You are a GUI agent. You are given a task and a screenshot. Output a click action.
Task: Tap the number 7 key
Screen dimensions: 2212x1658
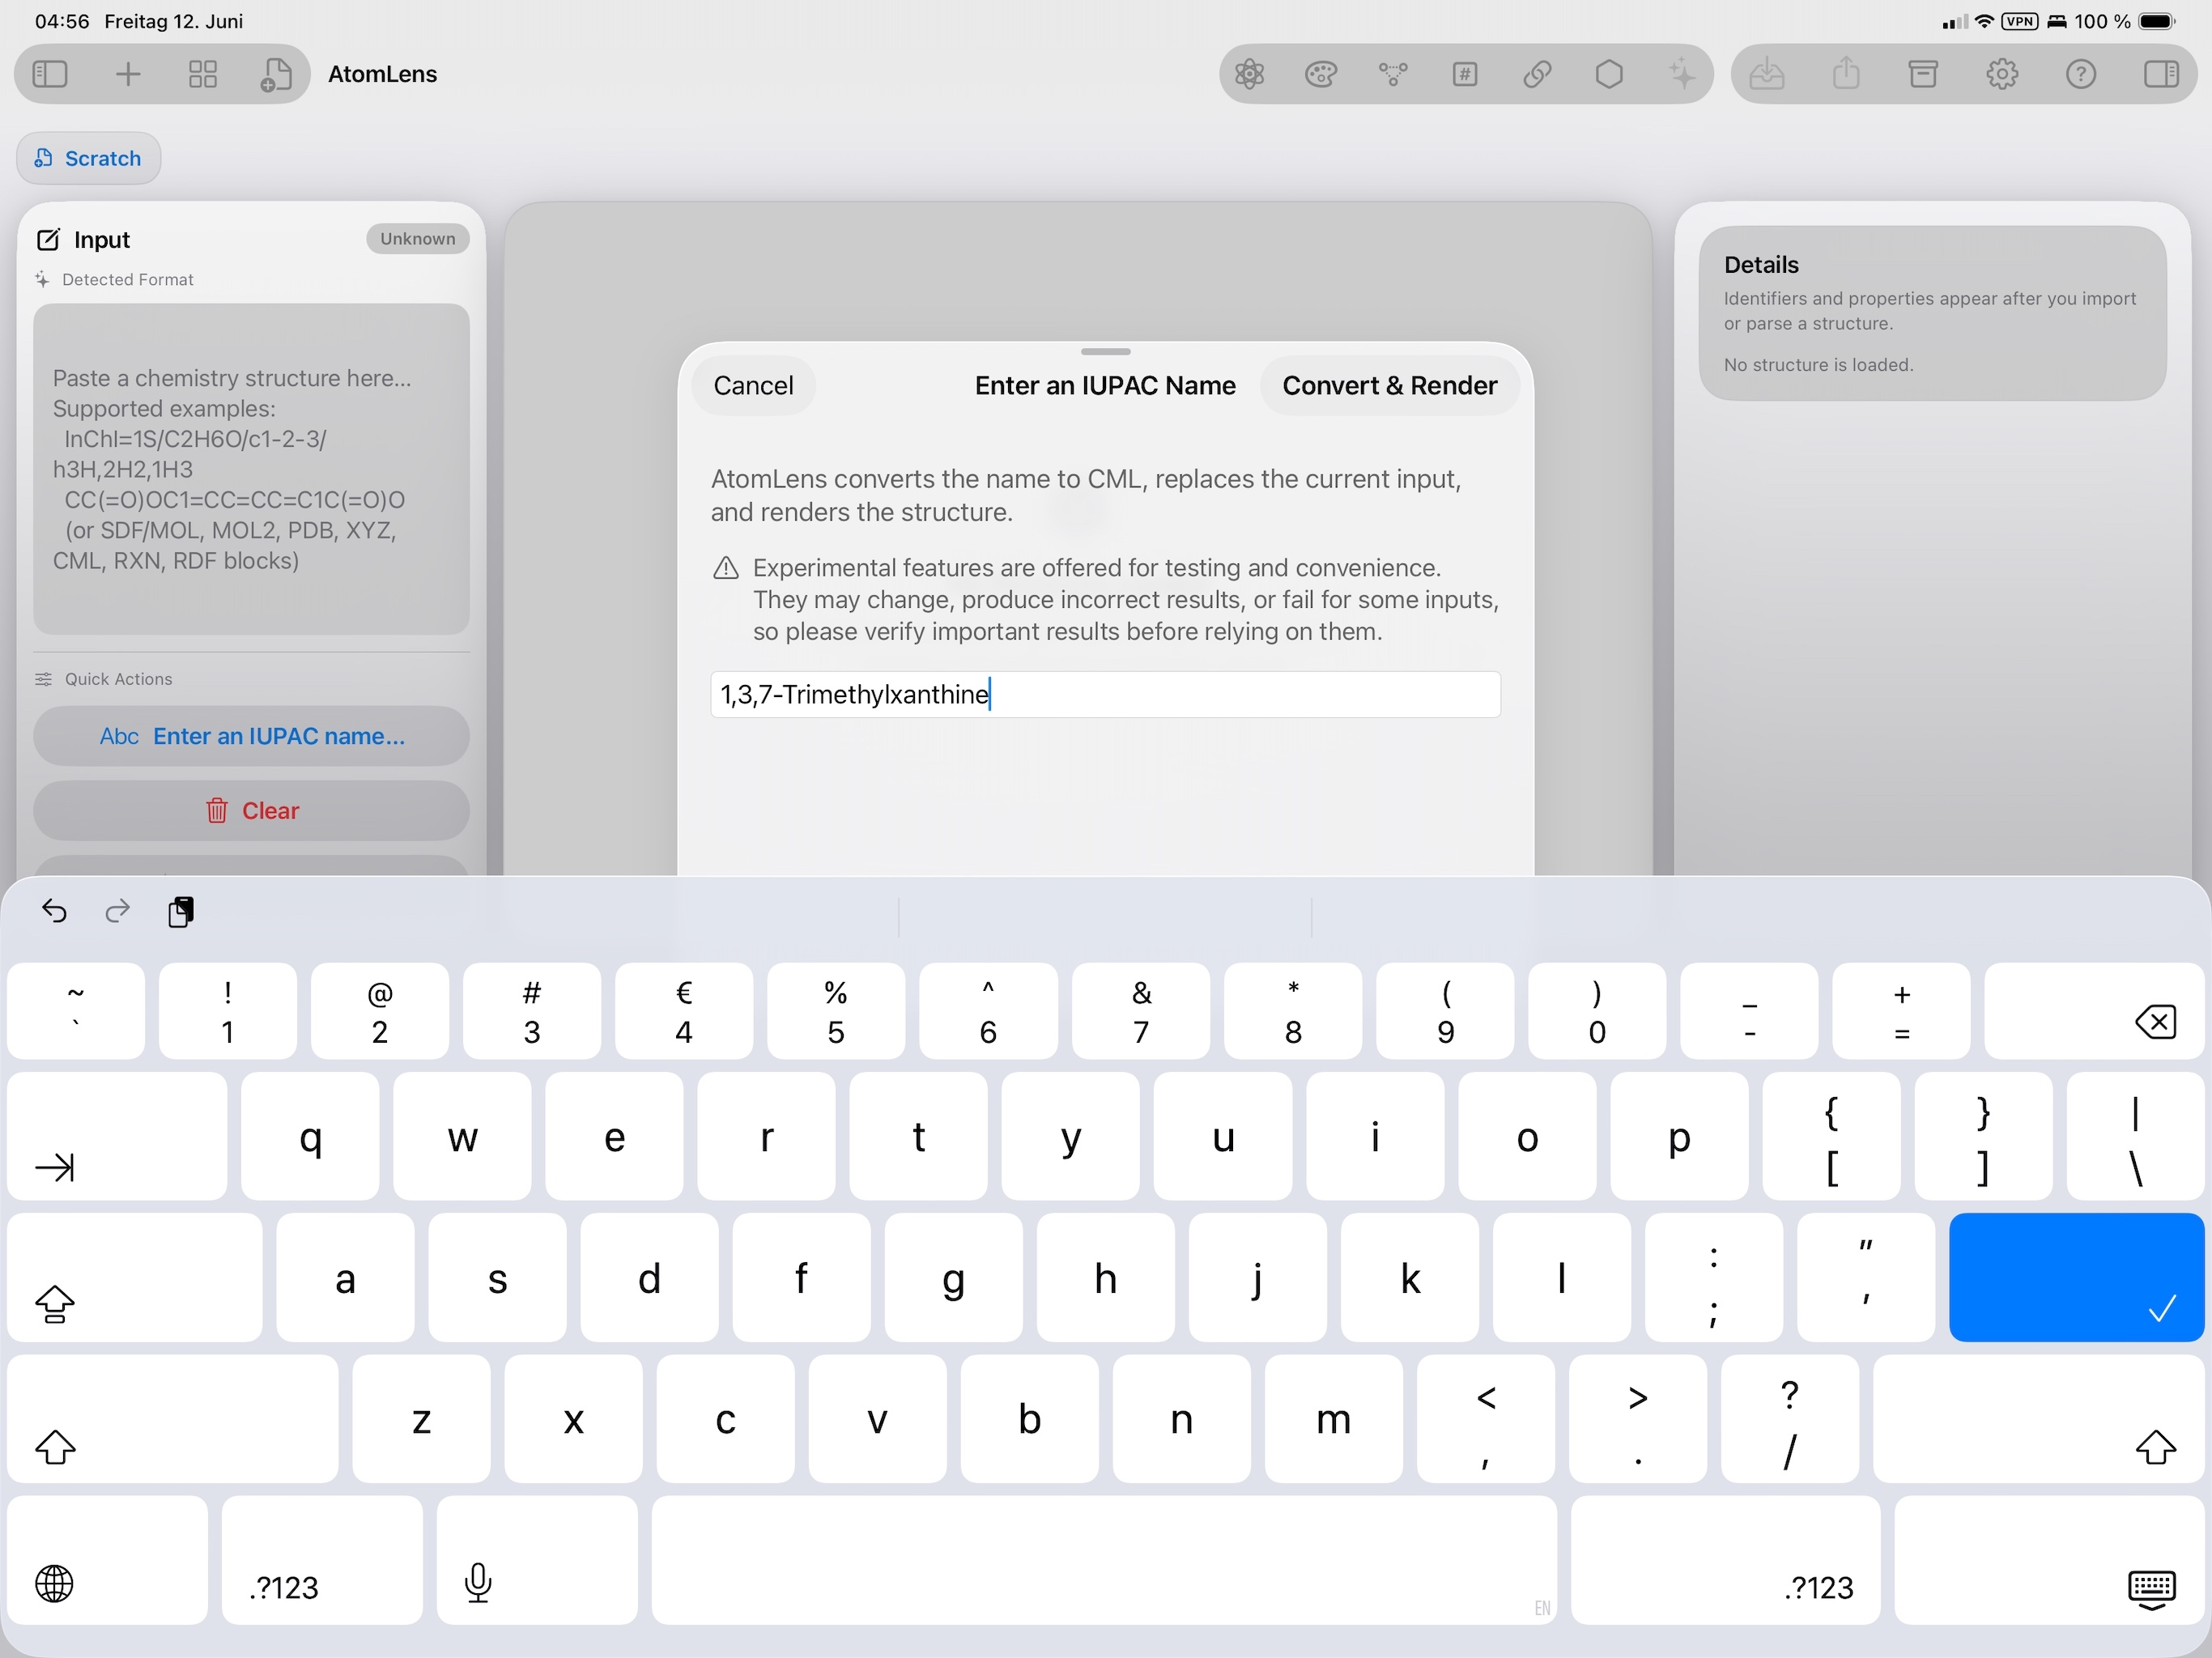click(x=1141, y=1011)
